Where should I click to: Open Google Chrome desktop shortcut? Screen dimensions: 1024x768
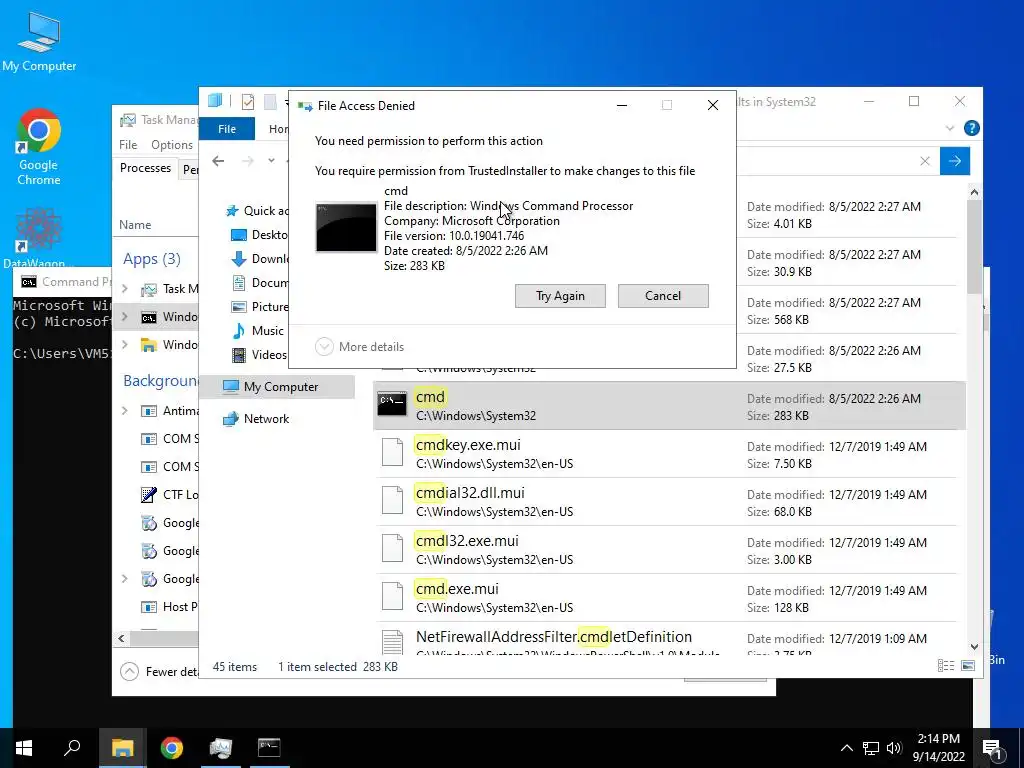[x=39, y=146]
